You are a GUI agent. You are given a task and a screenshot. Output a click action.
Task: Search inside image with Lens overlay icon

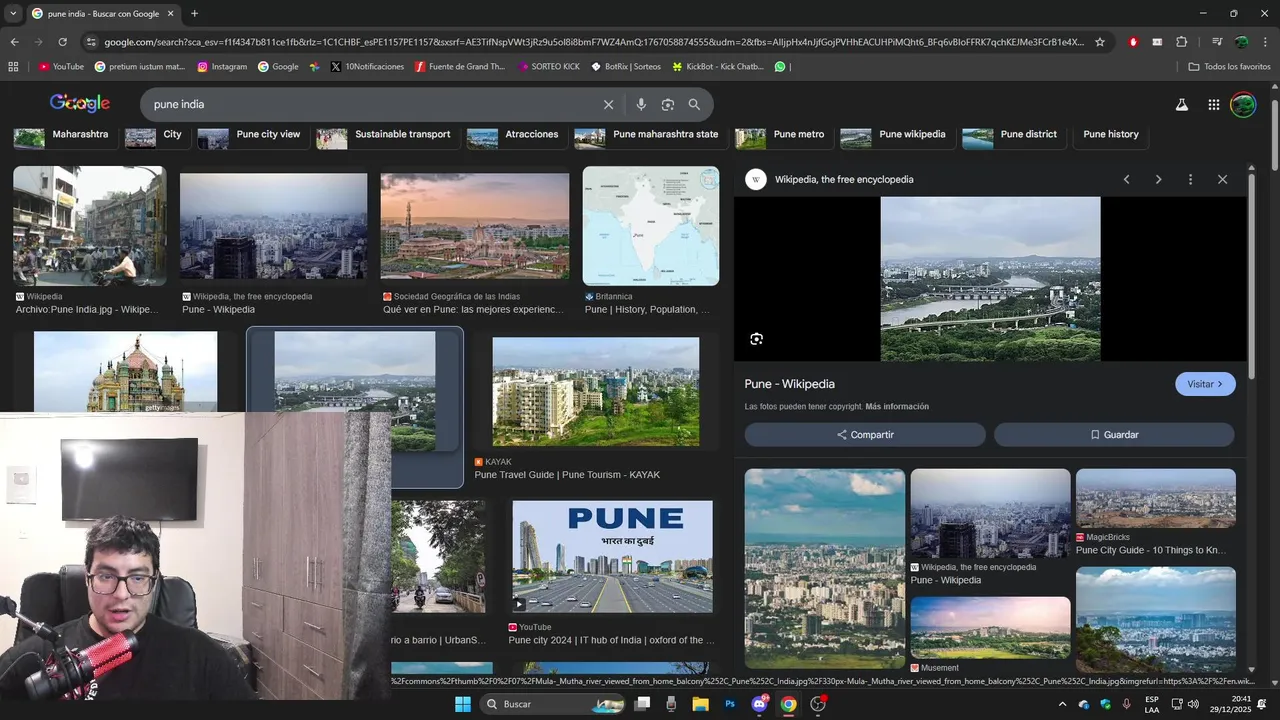coord(757,339)
